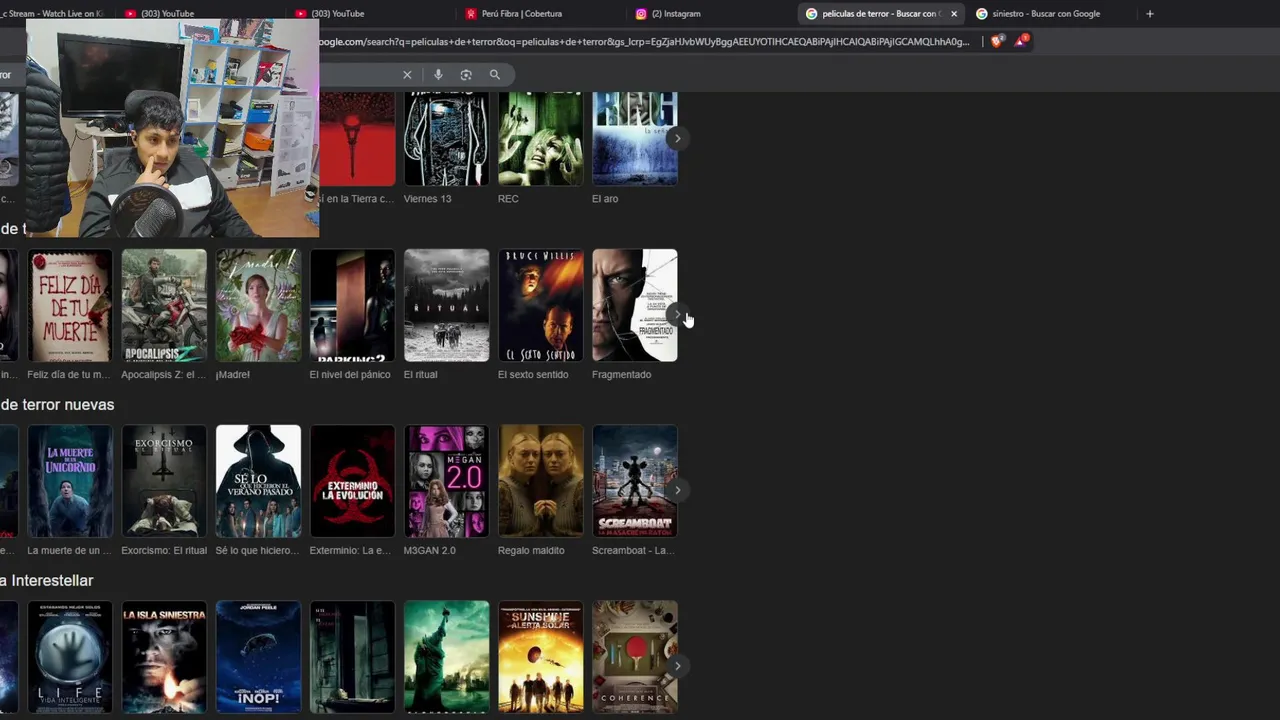
Task: Click the 'Apocalipsis Z: el ...' caption
Action: tap(163, 375)
